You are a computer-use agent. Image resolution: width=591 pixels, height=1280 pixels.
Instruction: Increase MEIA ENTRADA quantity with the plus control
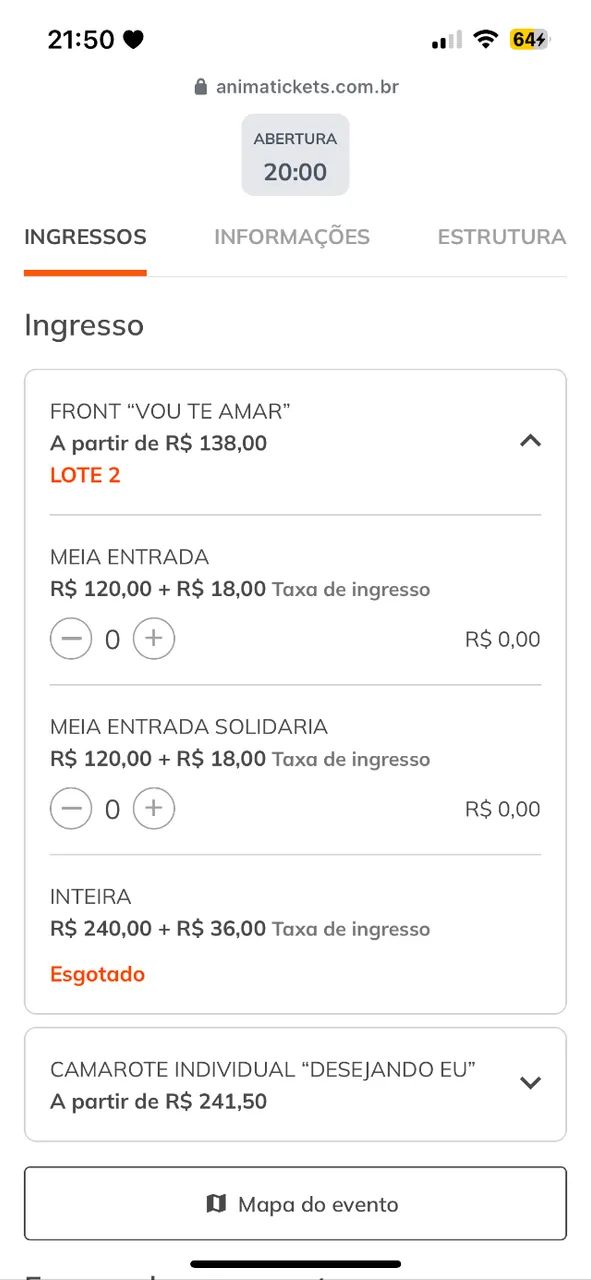pyautogui.click(x=153, y=638)
